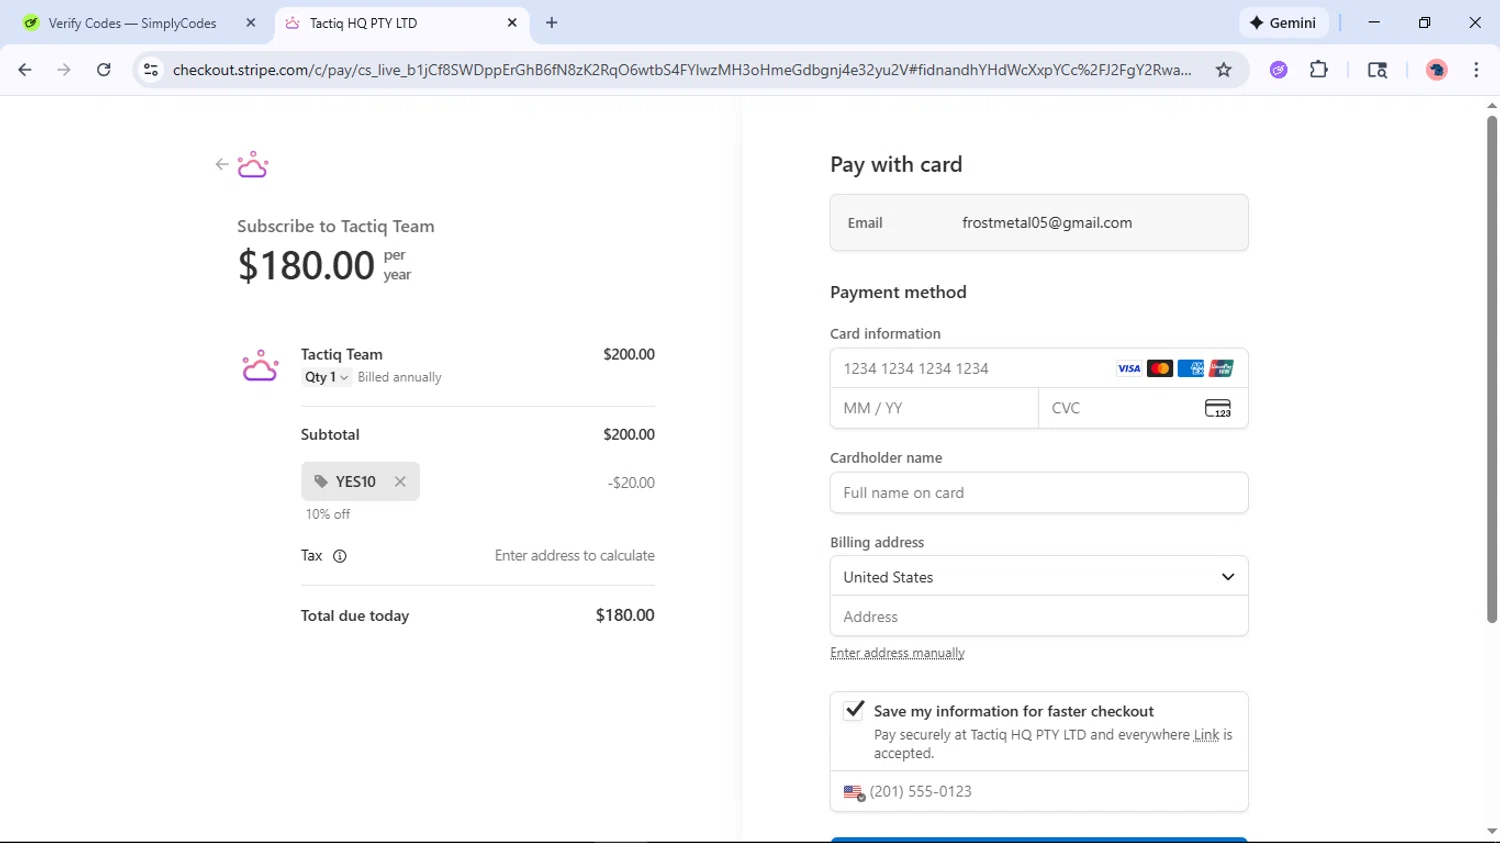Viewport: 1500px width, 843px height.
Task: Click the Mastercard brand icon
Action: [1160, 369]
